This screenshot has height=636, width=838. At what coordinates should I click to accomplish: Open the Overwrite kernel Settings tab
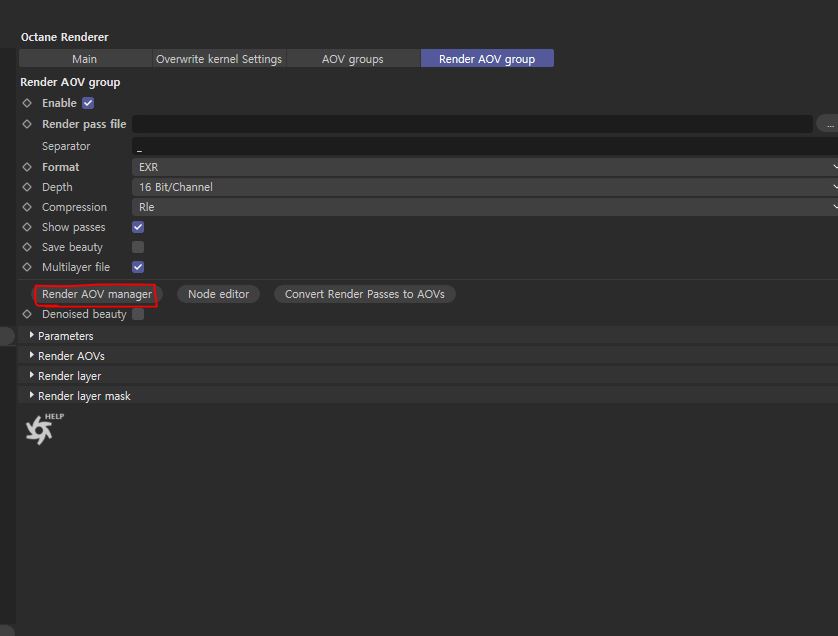tap(219, 59)
